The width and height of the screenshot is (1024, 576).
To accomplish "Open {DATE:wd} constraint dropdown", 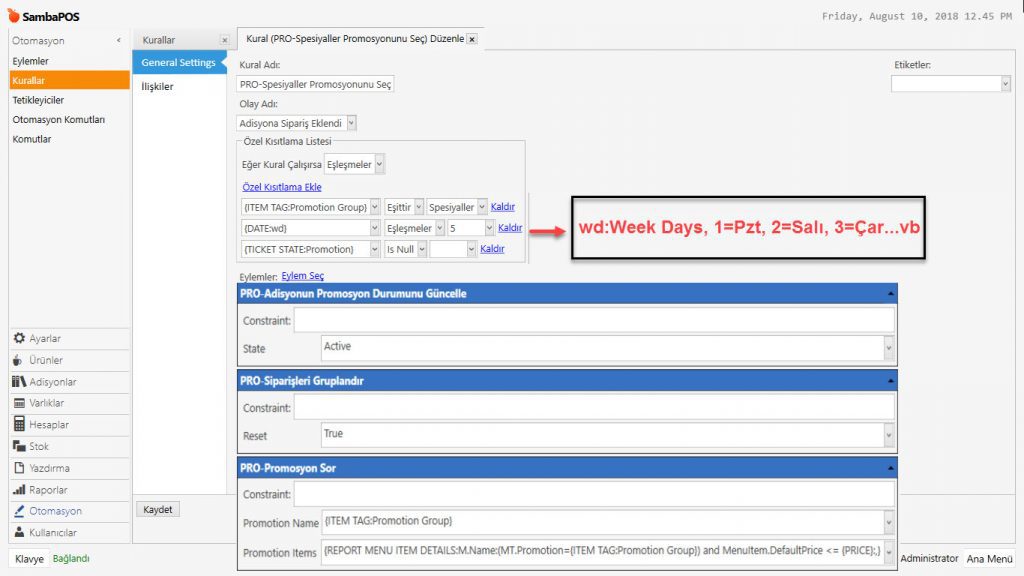I will (x=375, y=228).
